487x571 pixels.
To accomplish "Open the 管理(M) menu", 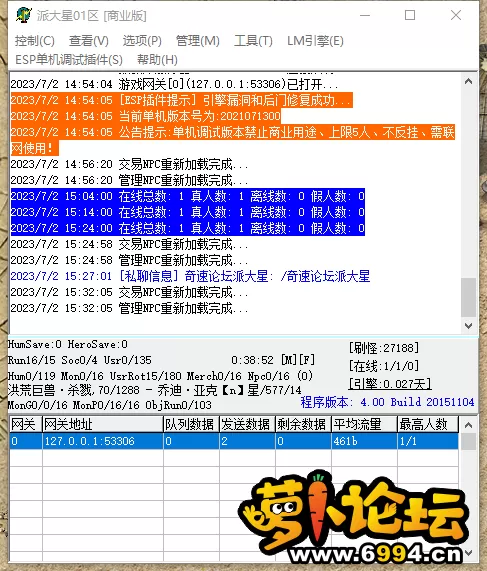I will click(197, 41).
